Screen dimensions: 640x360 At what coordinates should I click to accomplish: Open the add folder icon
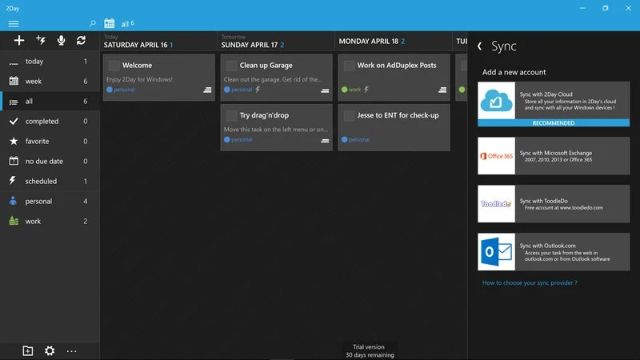tap(28, 351)
